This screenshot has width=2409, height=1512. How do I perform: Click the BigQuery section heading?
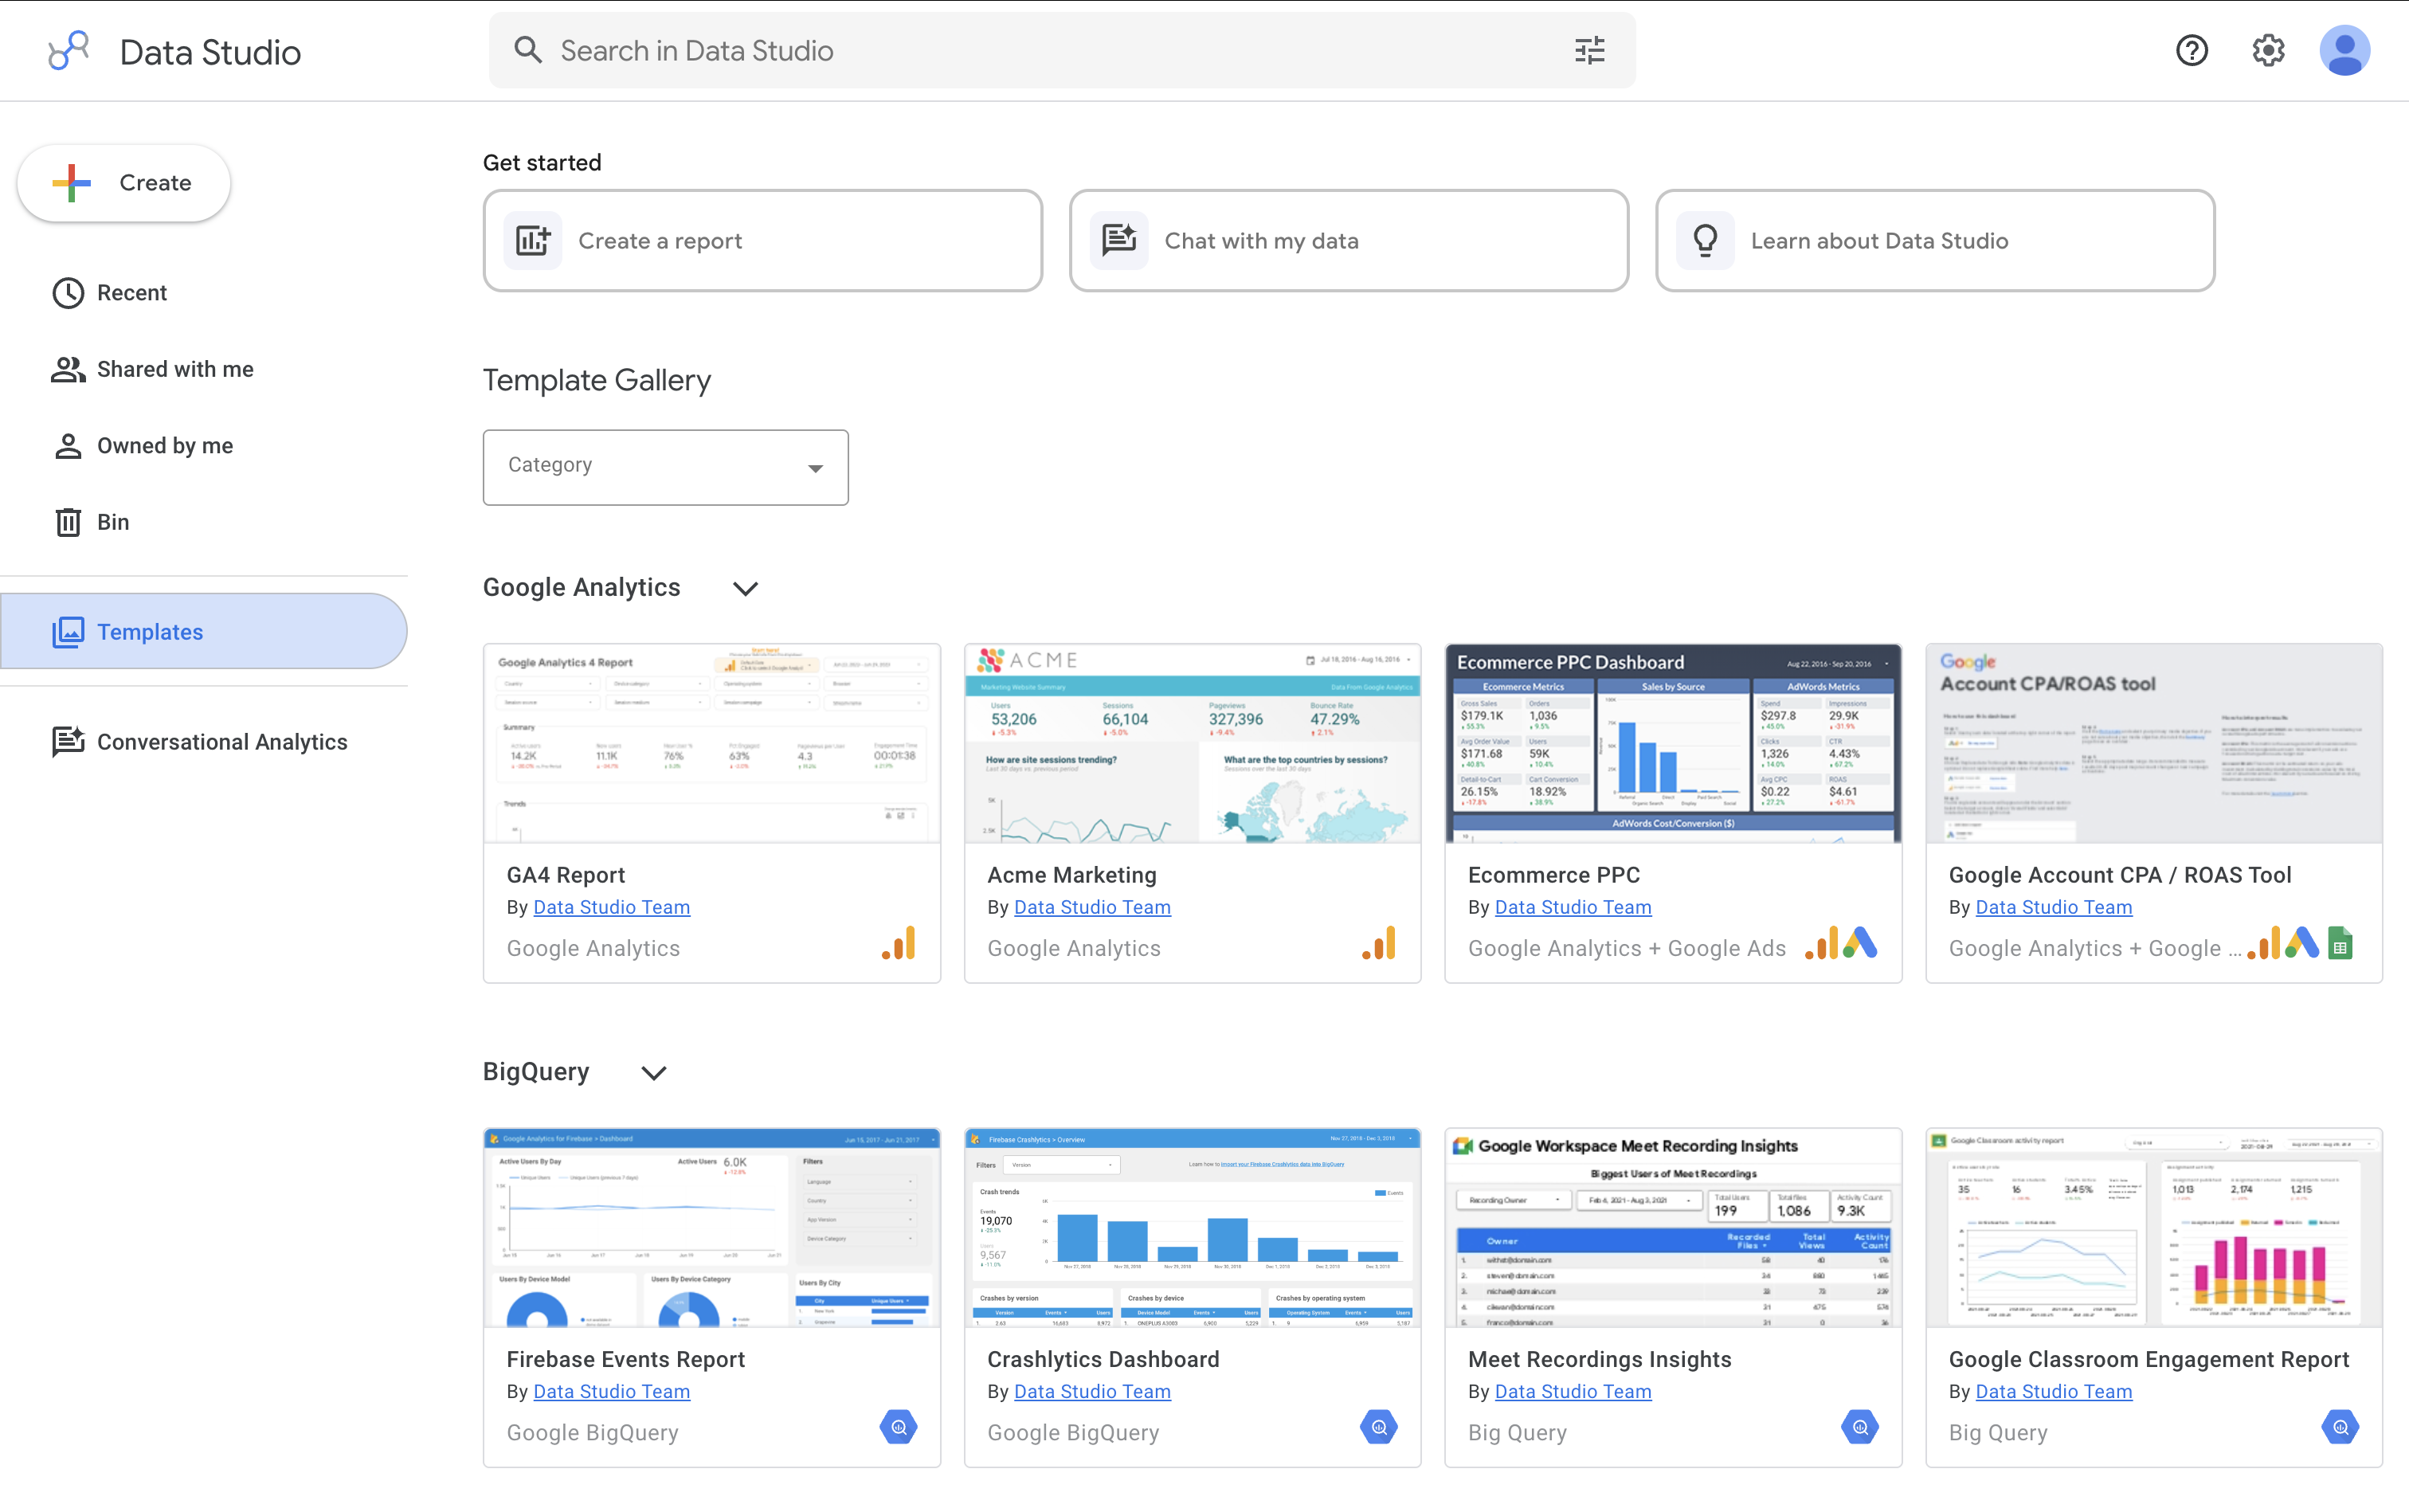pos(536,1072)
